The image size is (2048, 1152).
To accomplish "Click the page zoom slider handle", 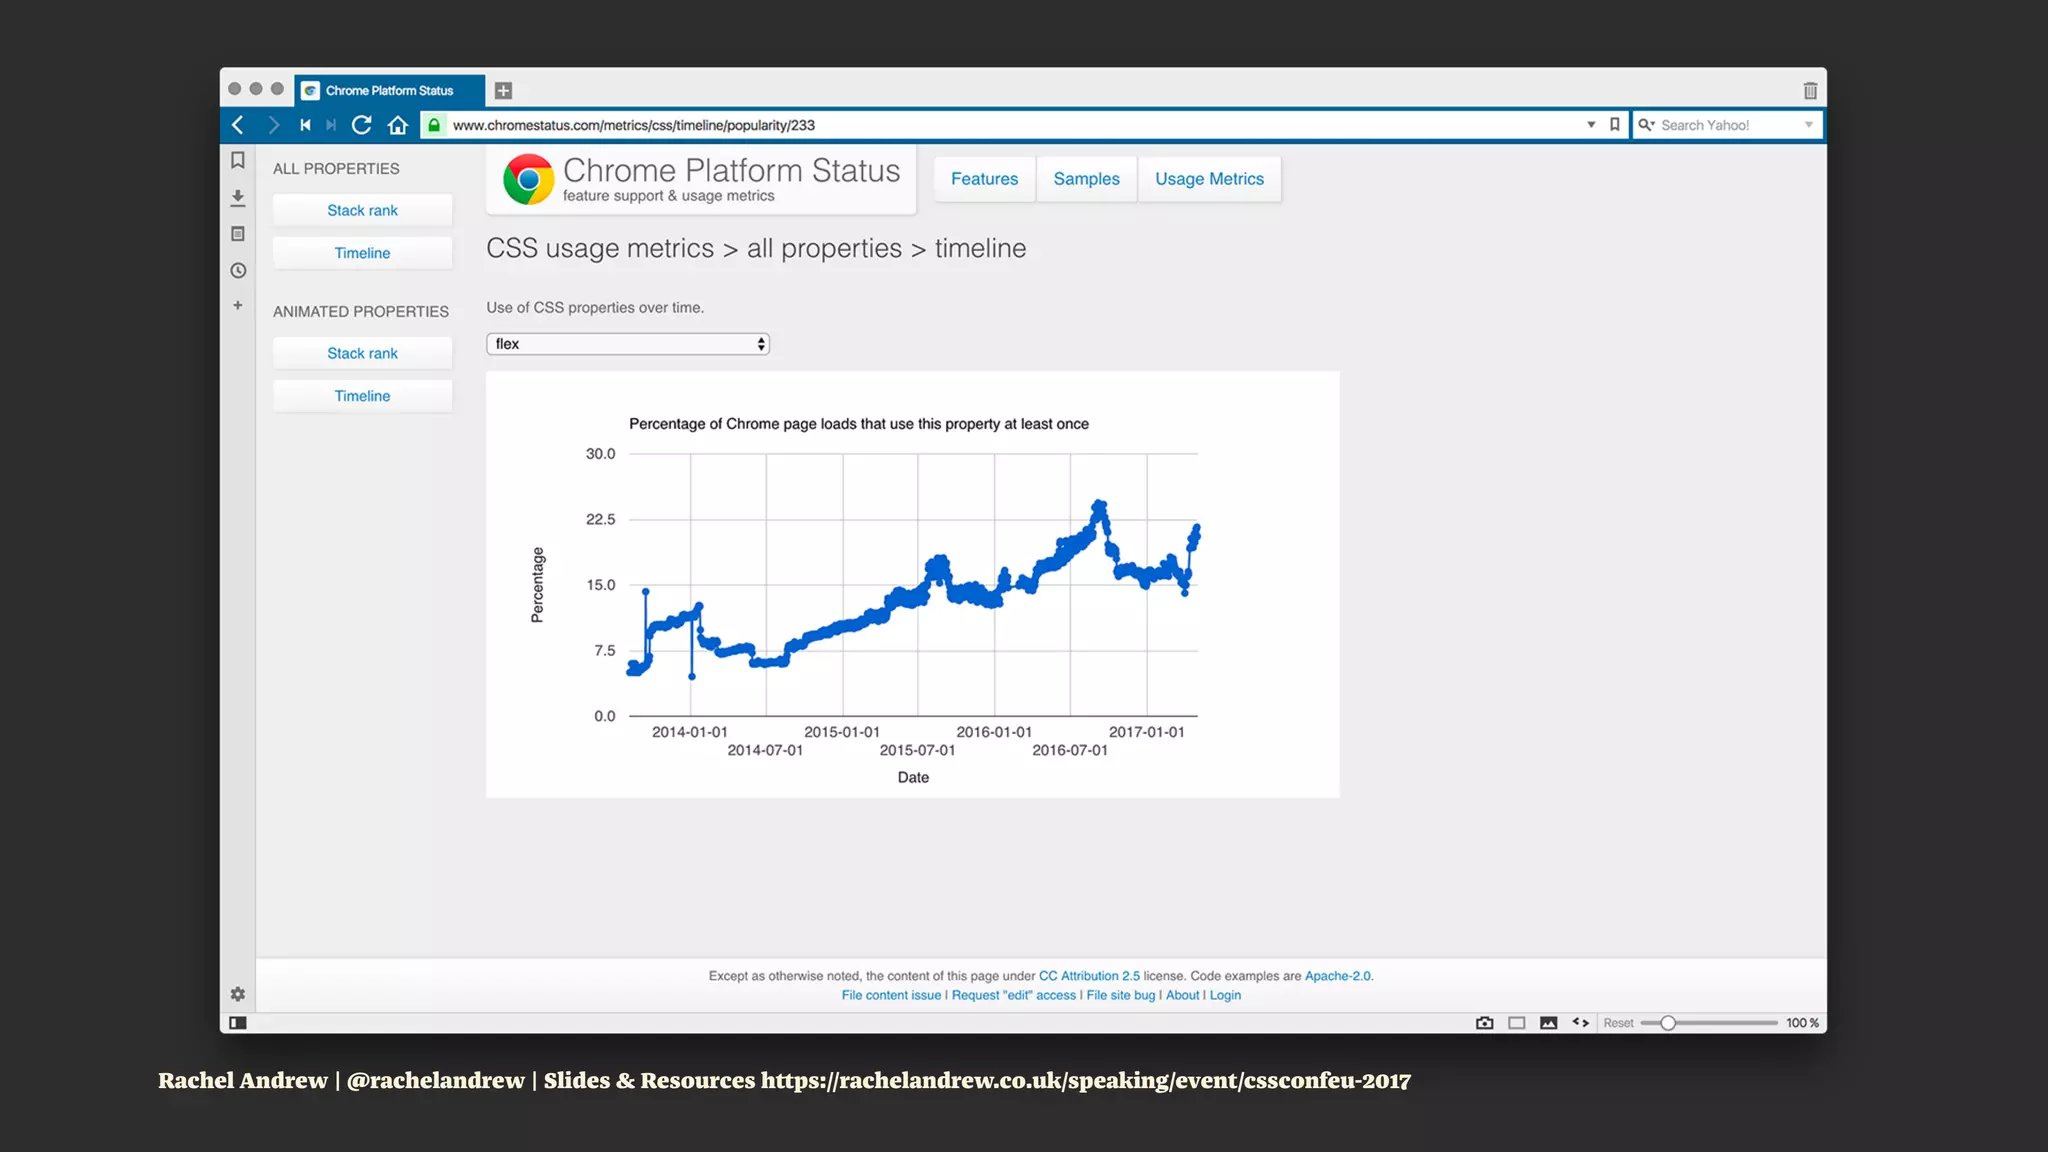I will (1668, 1023).
